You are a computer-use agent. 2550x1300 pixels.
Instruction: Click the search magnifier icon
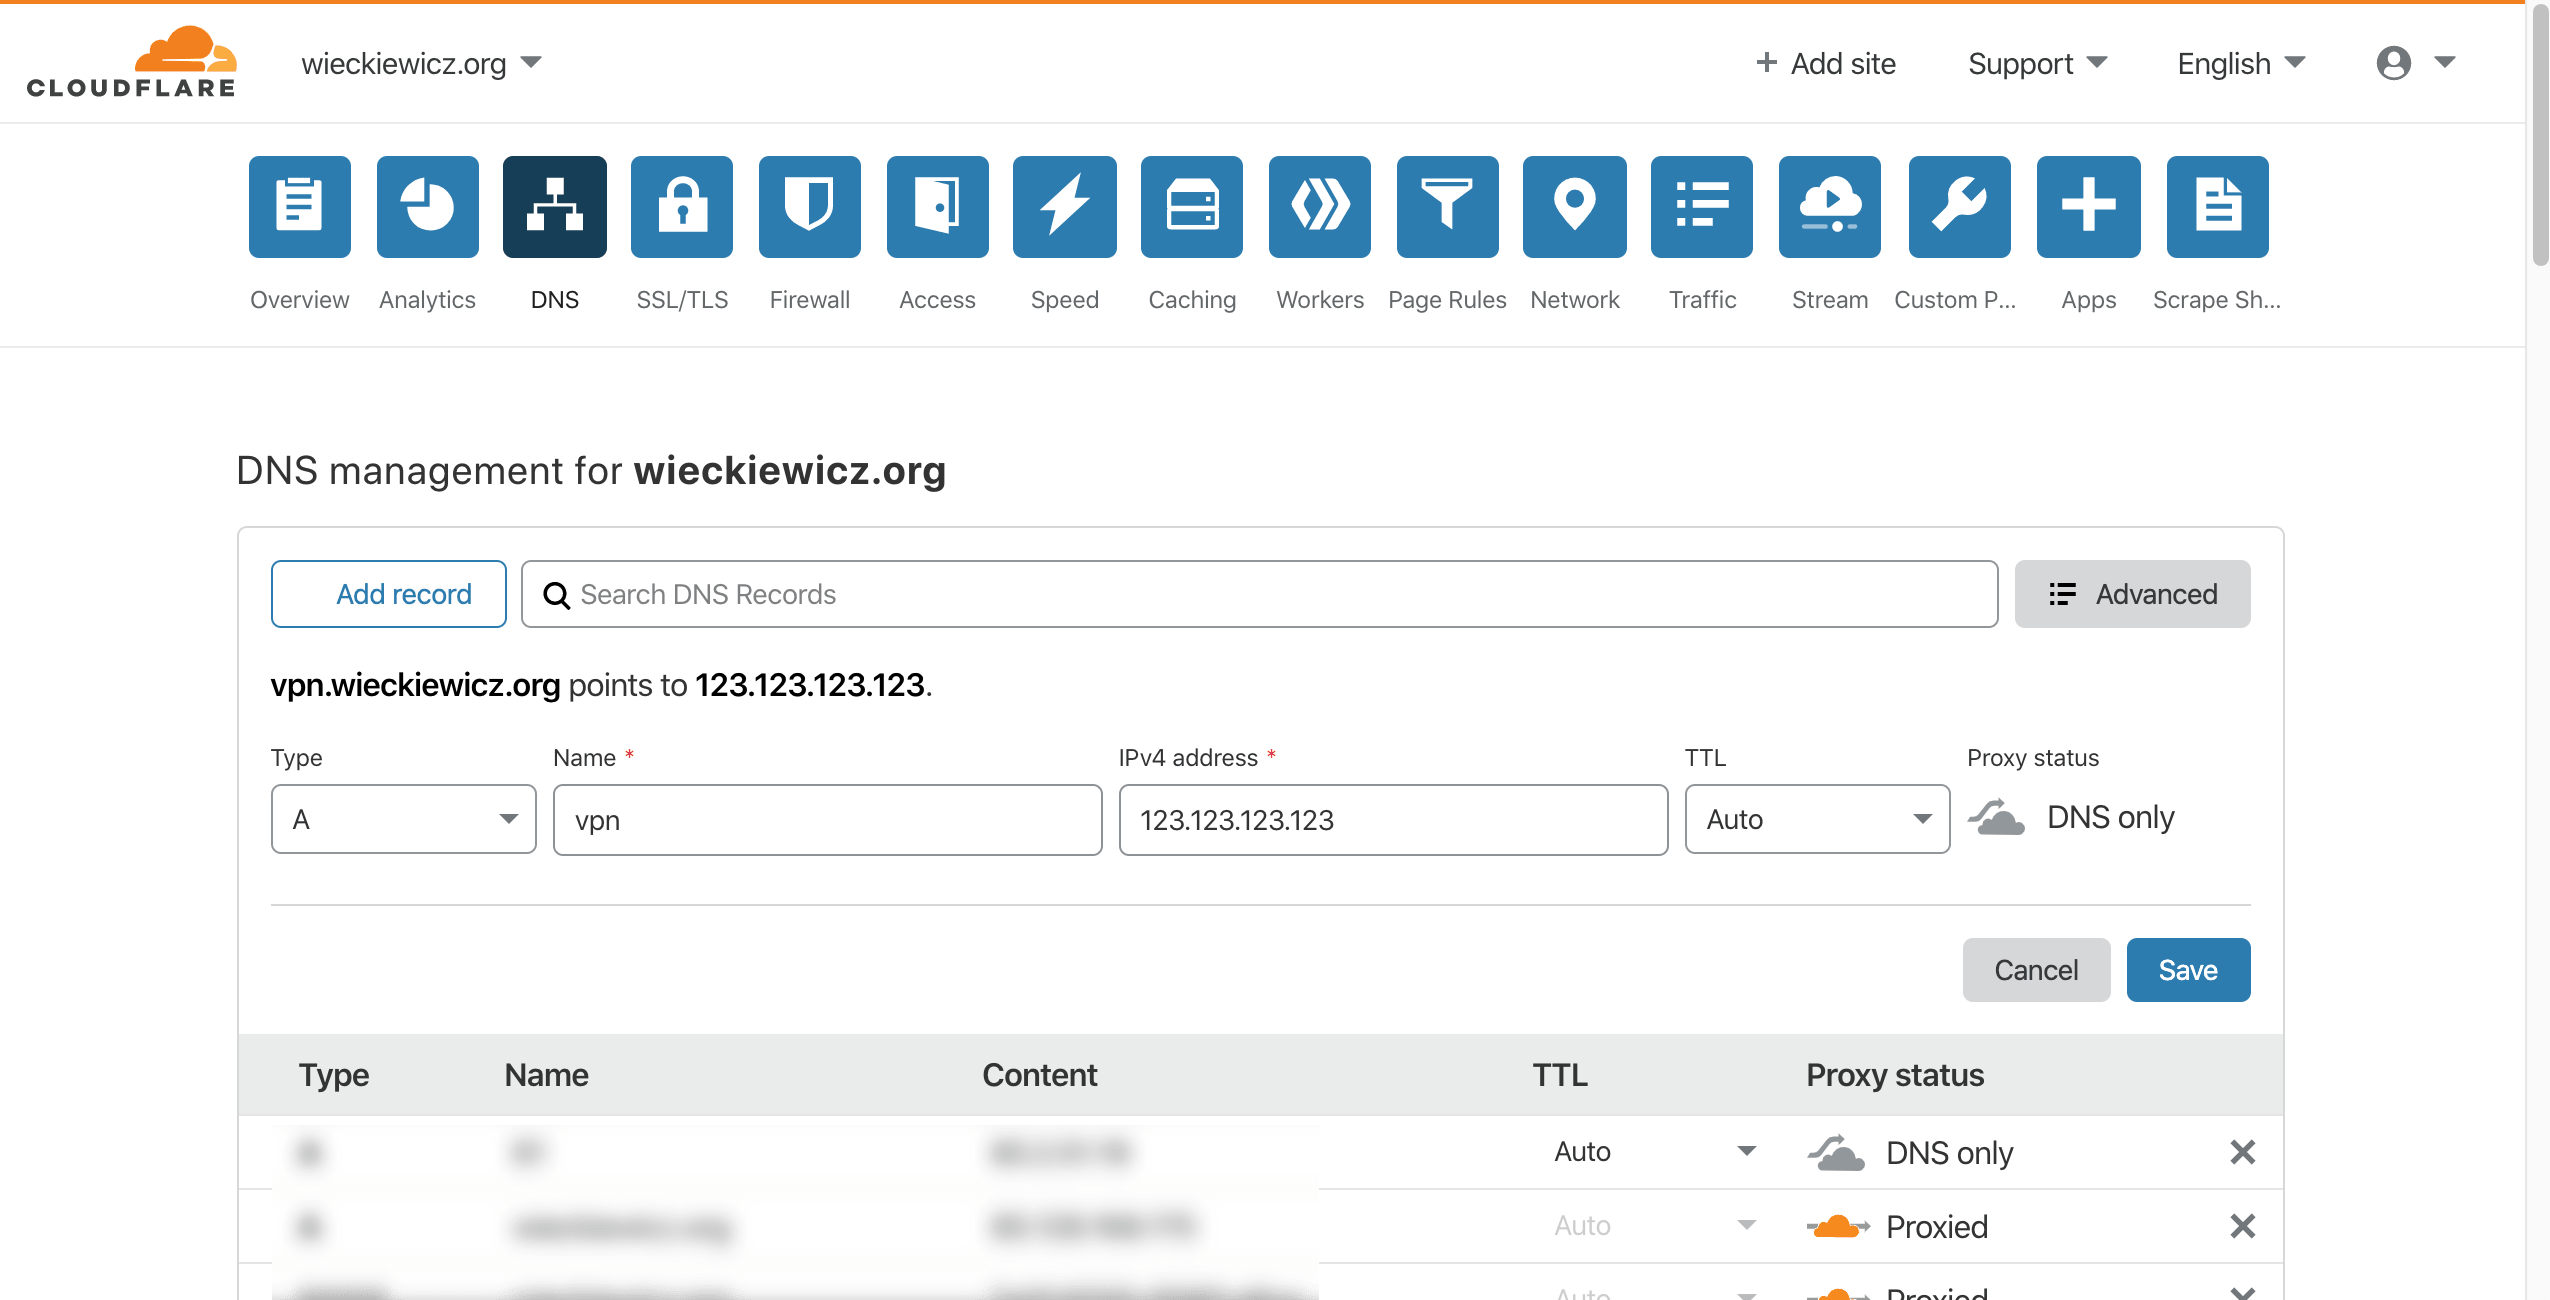click(x=556, y=595)
